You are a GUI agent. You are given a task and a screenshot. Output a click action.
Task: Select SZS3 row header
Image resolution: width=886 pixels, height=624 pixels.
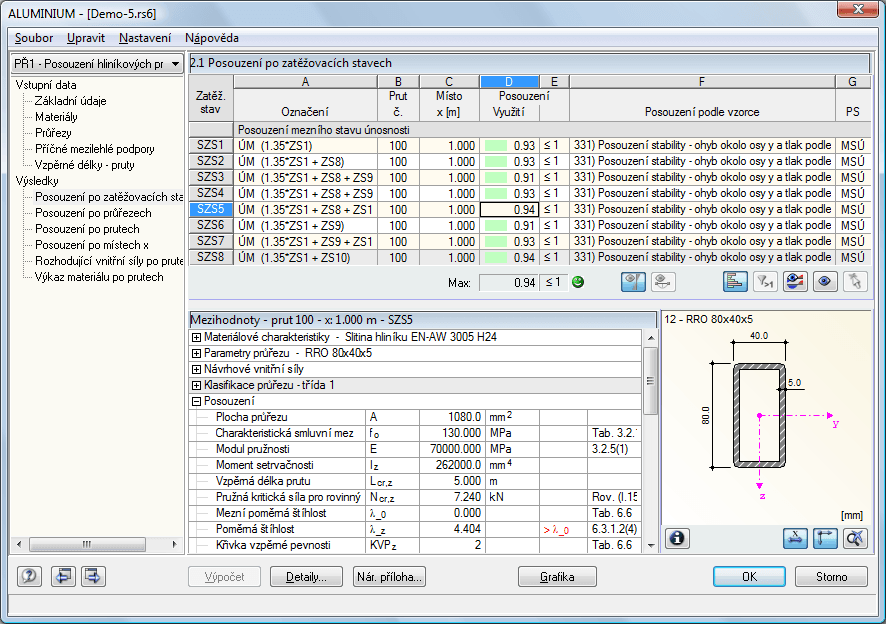tap(211, 177)
